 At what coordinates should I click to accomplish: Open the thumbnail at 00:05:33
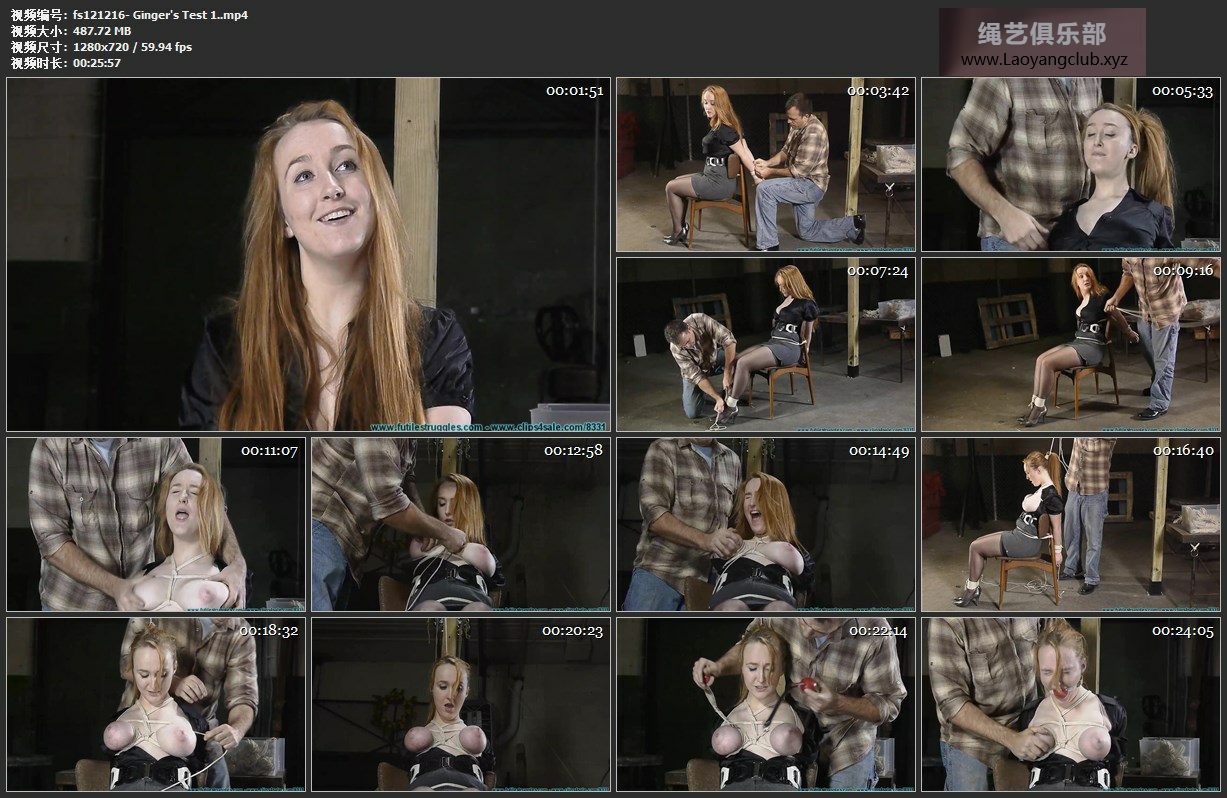click(x=1070, y=165)
